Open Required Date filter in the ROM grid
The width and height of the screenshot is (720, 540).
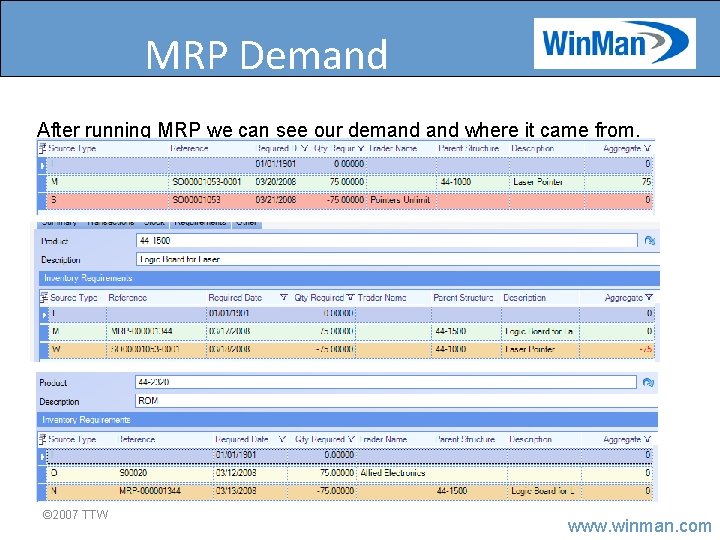[282, 439]
